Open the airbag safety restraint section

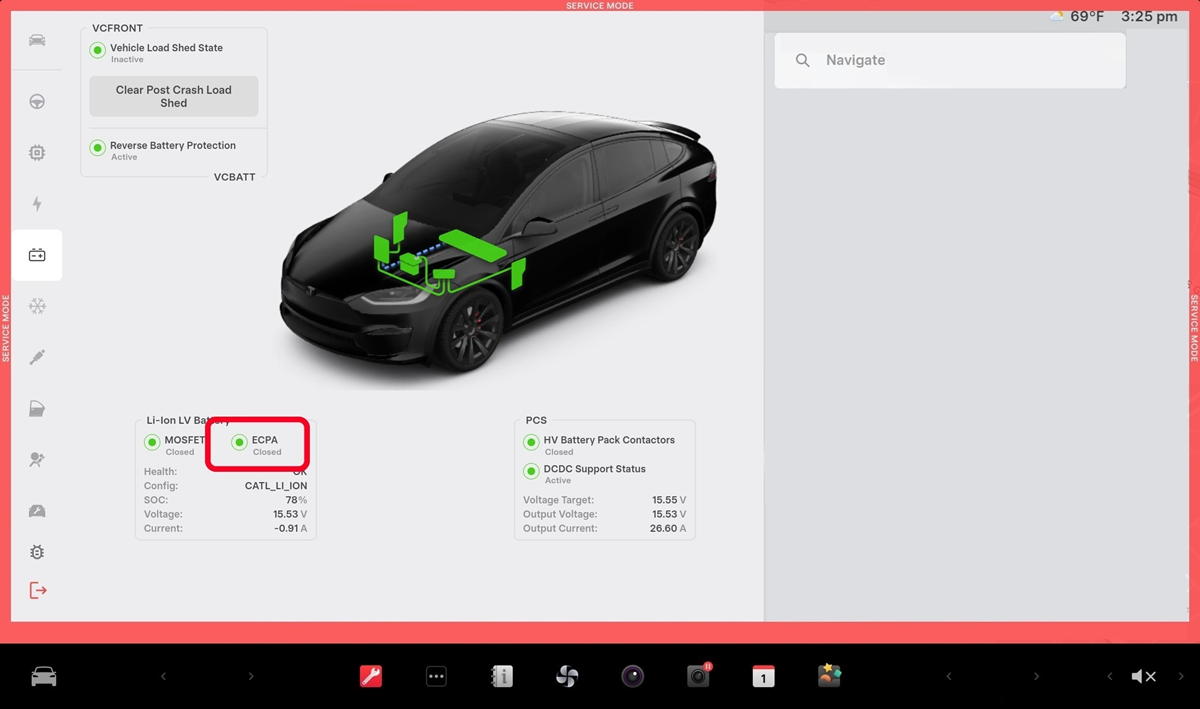[x=37, y=459]
